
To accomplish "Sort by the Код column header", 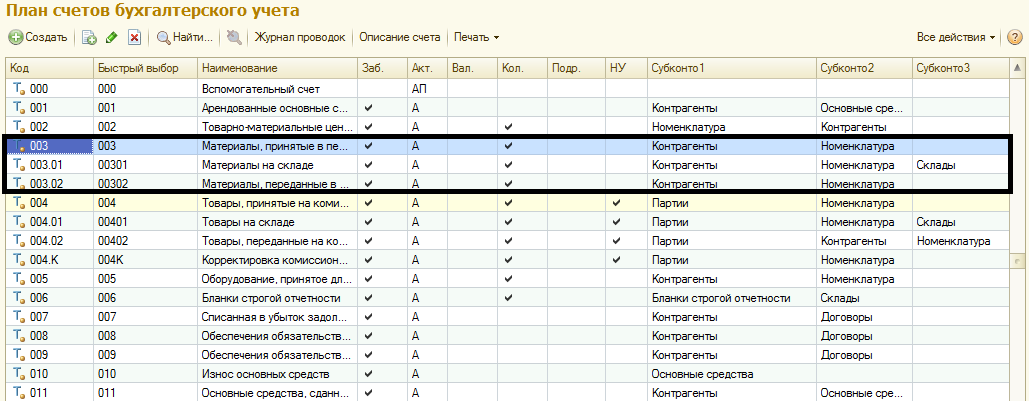I will 48,68.
